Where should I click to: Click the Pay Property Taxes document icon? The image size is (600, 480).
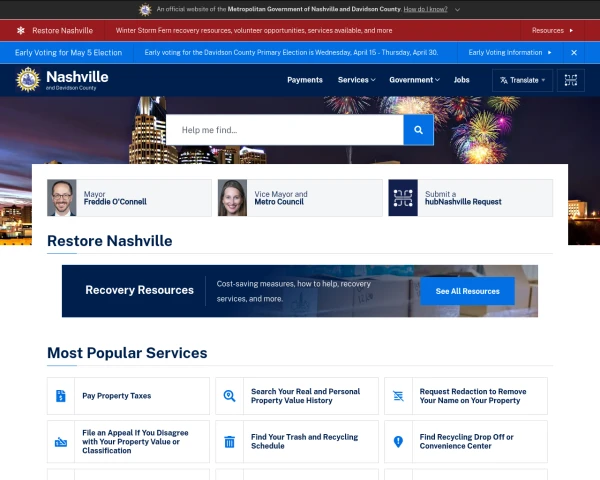pos(61,396)
